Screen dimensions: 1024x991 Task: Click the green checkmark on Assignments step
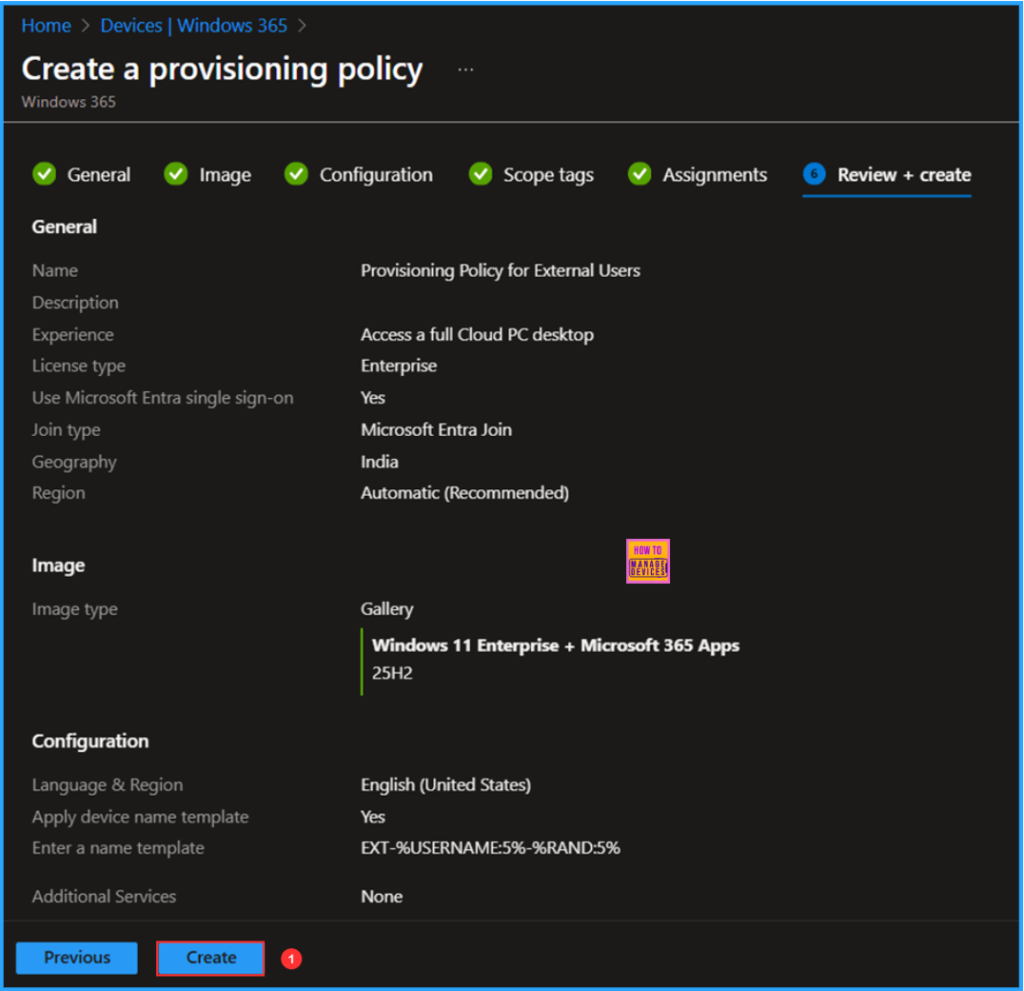click(639, 174)
